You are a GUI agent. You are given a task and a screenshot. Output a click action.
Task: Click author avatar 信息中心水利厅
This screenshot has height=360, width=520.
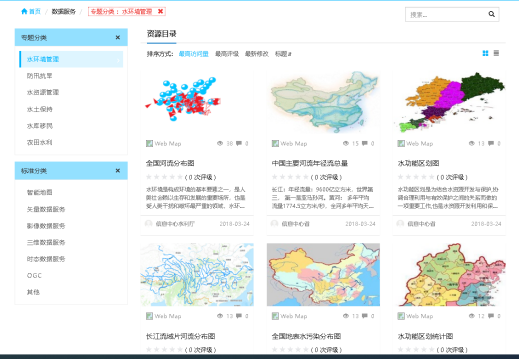(149, 223)
